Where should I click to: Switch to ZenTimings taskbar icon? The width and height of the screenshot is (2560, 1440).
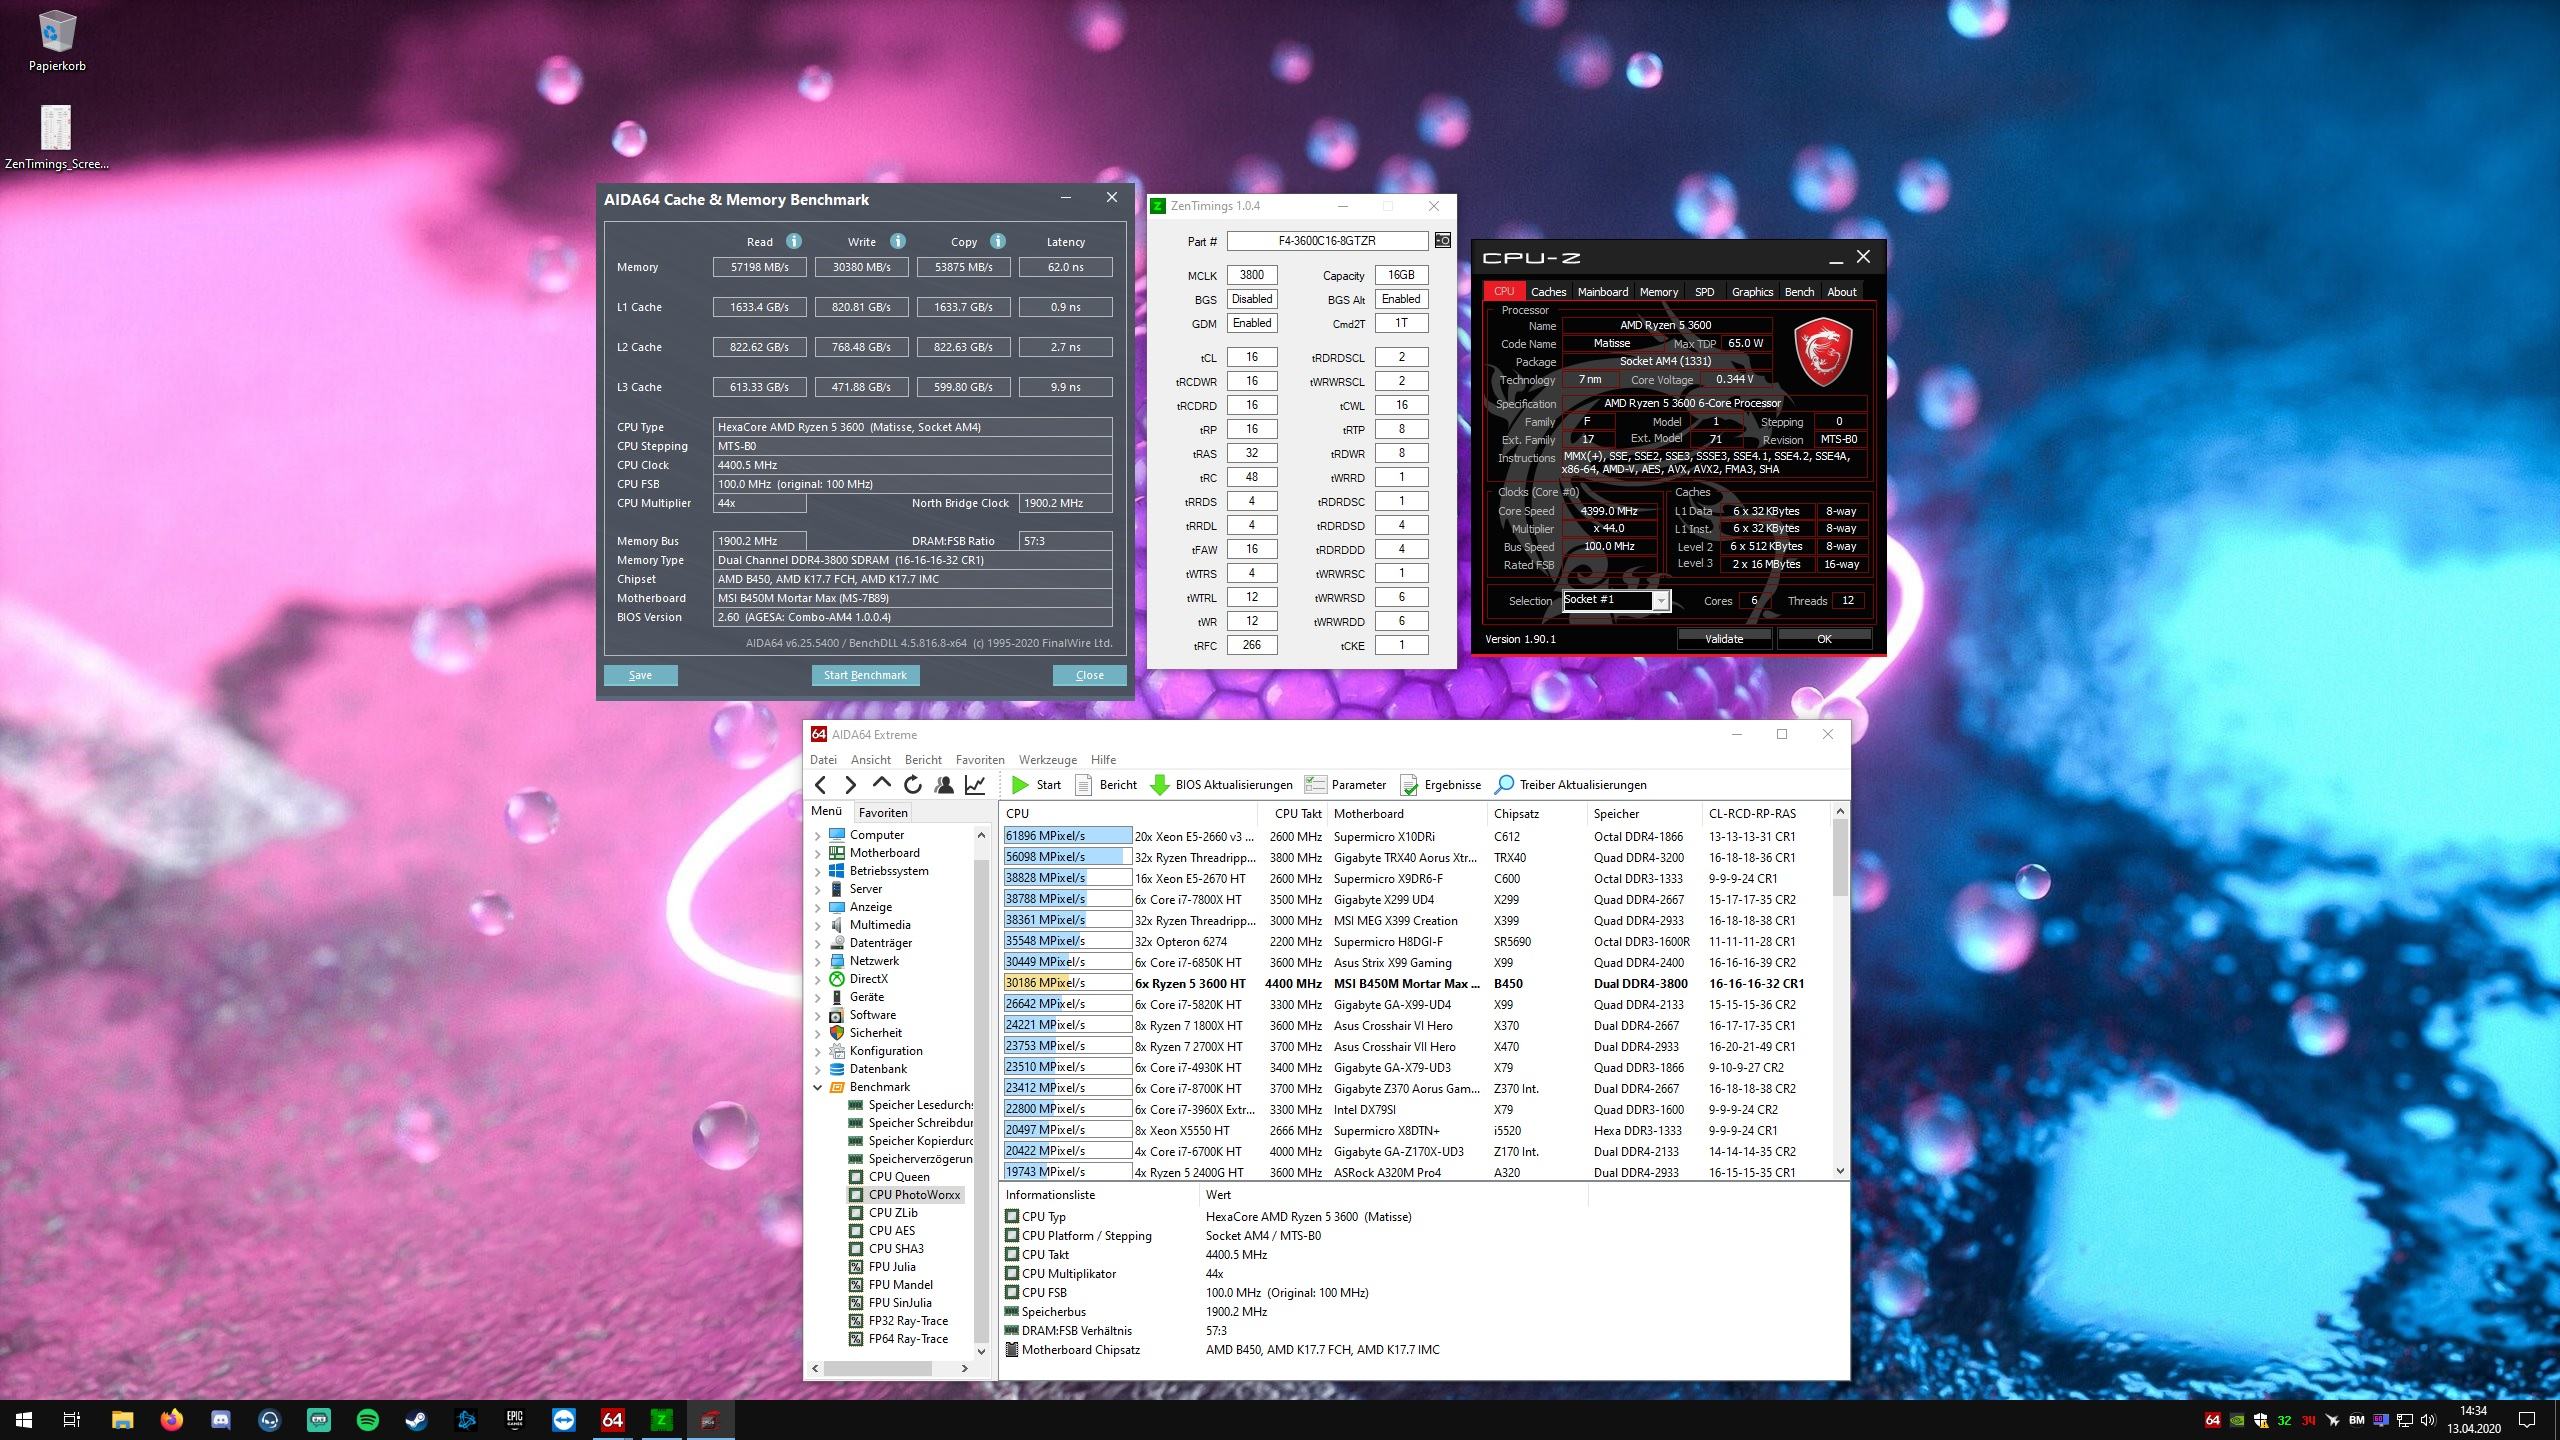(x=661, y=1420)
